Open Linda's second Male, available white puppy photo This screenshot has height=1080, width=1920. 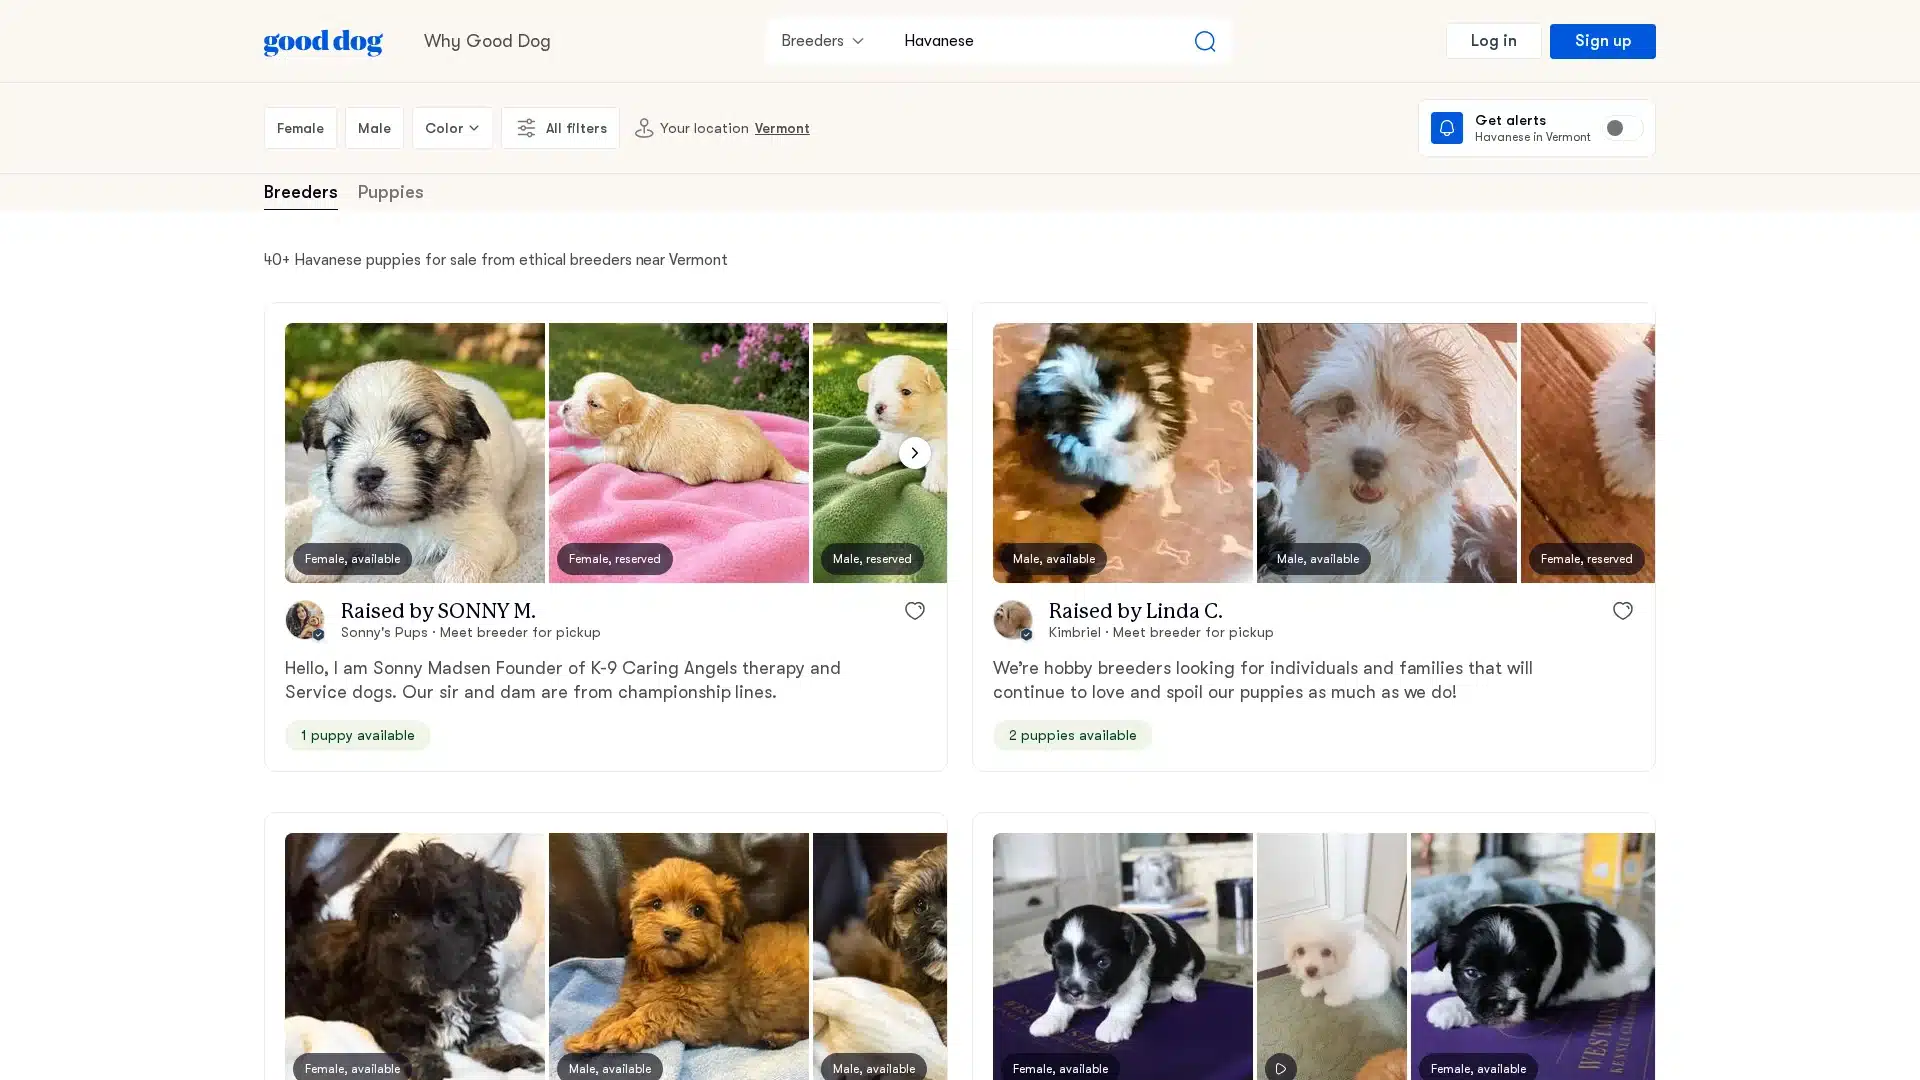[1387, 453]
